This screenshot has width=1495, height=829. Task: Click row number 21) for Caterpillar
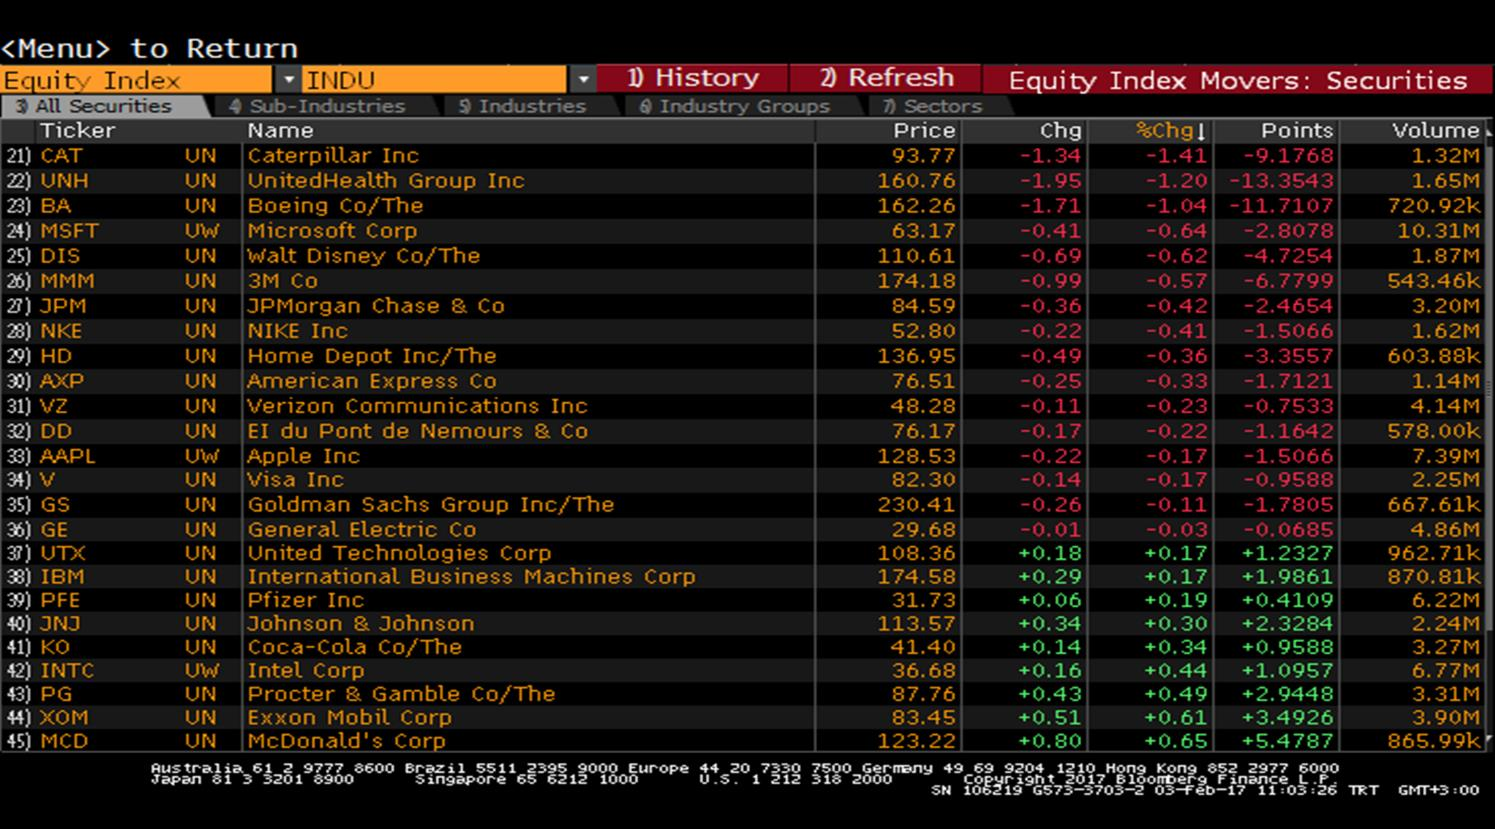tap(17, 156)
